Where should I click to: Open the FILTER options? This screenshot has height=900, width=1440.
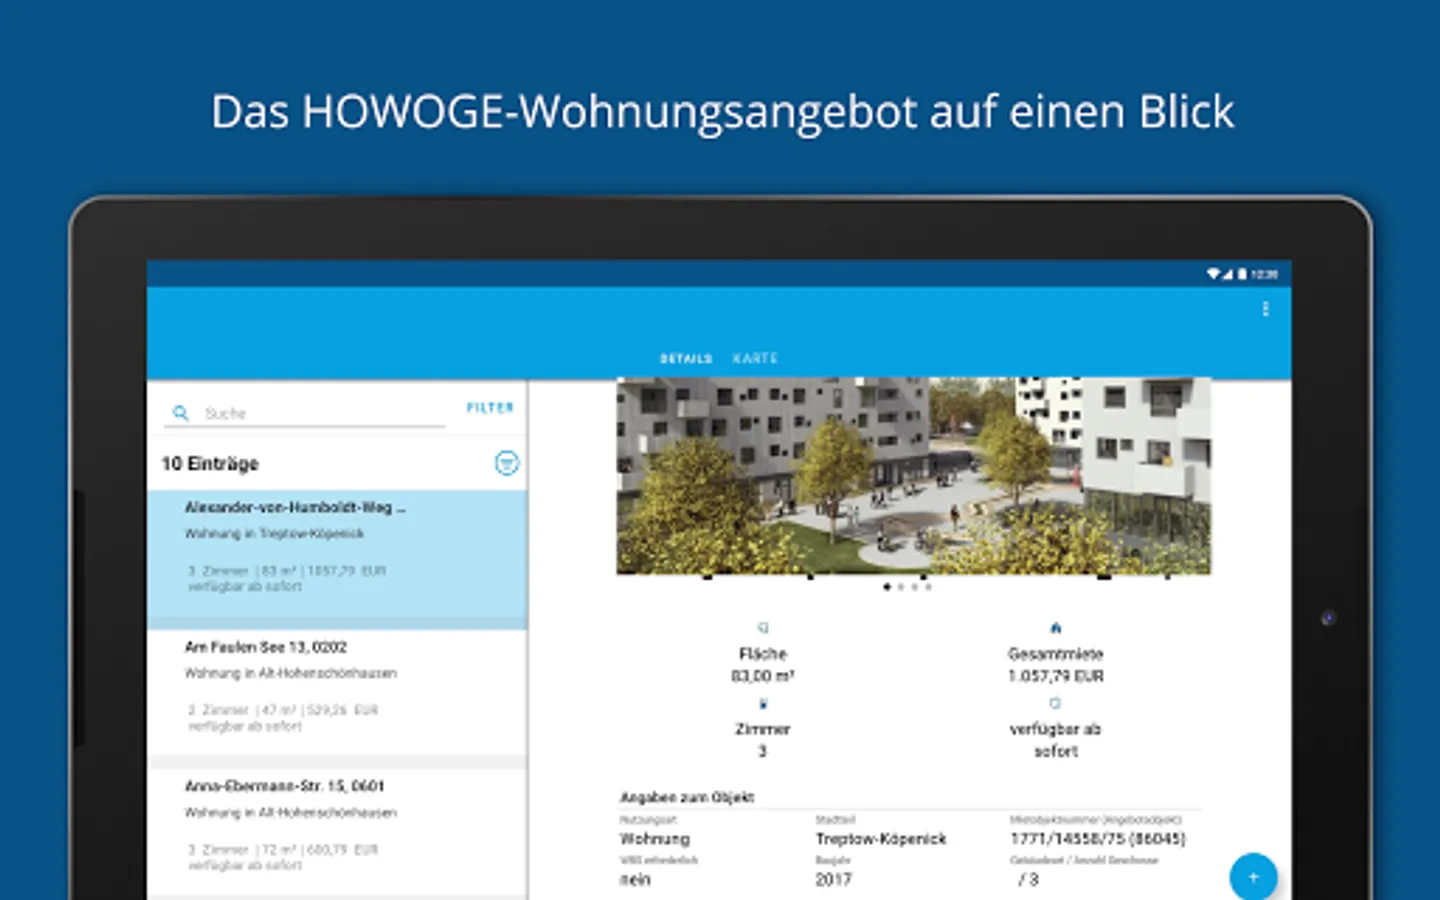[x=490, y=408]
